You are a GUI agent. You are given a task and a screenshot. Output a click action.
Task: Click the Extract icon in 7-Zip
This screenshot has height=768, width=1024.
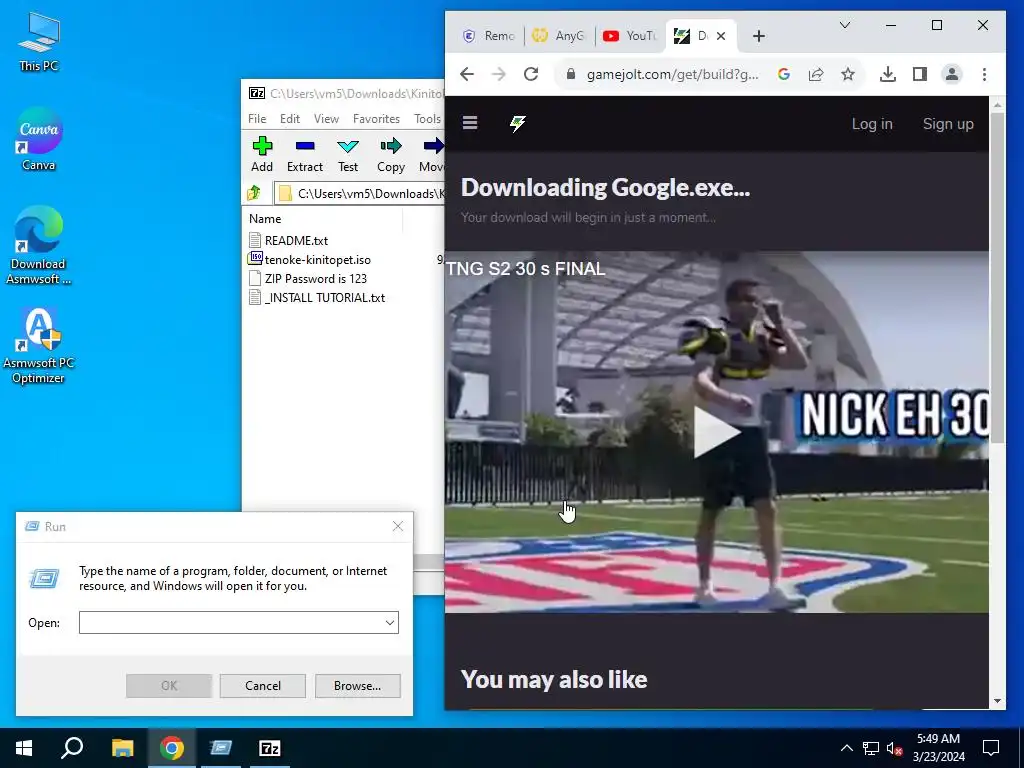click(305, 154)
